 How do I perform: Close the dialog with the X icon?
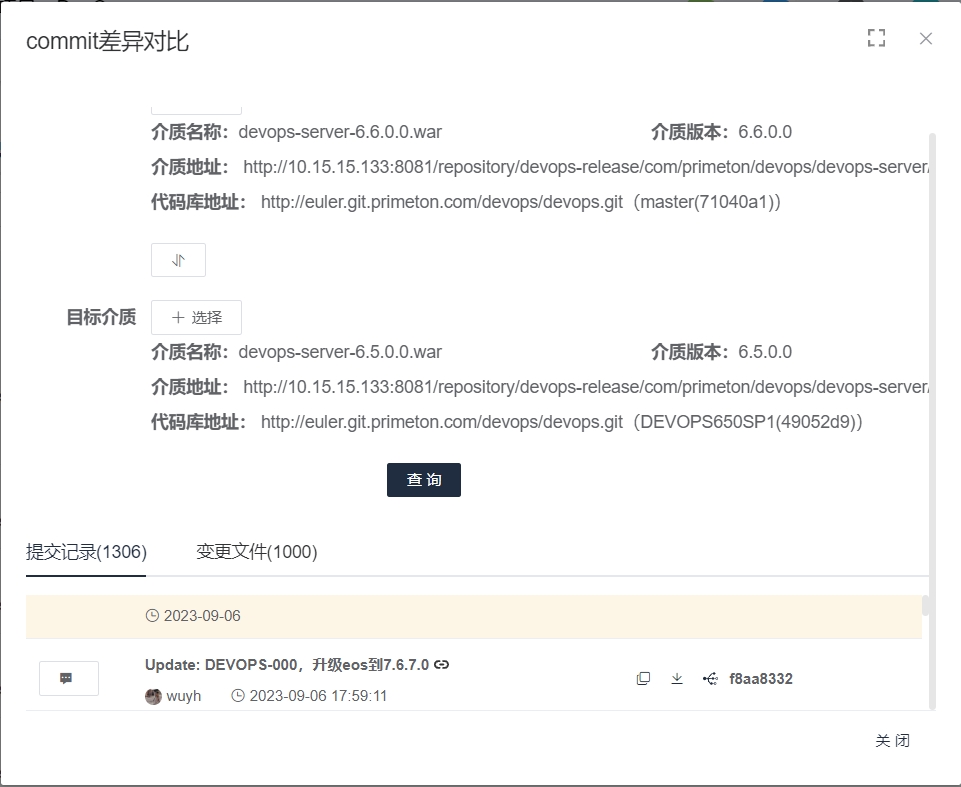[x=925, y=39]
